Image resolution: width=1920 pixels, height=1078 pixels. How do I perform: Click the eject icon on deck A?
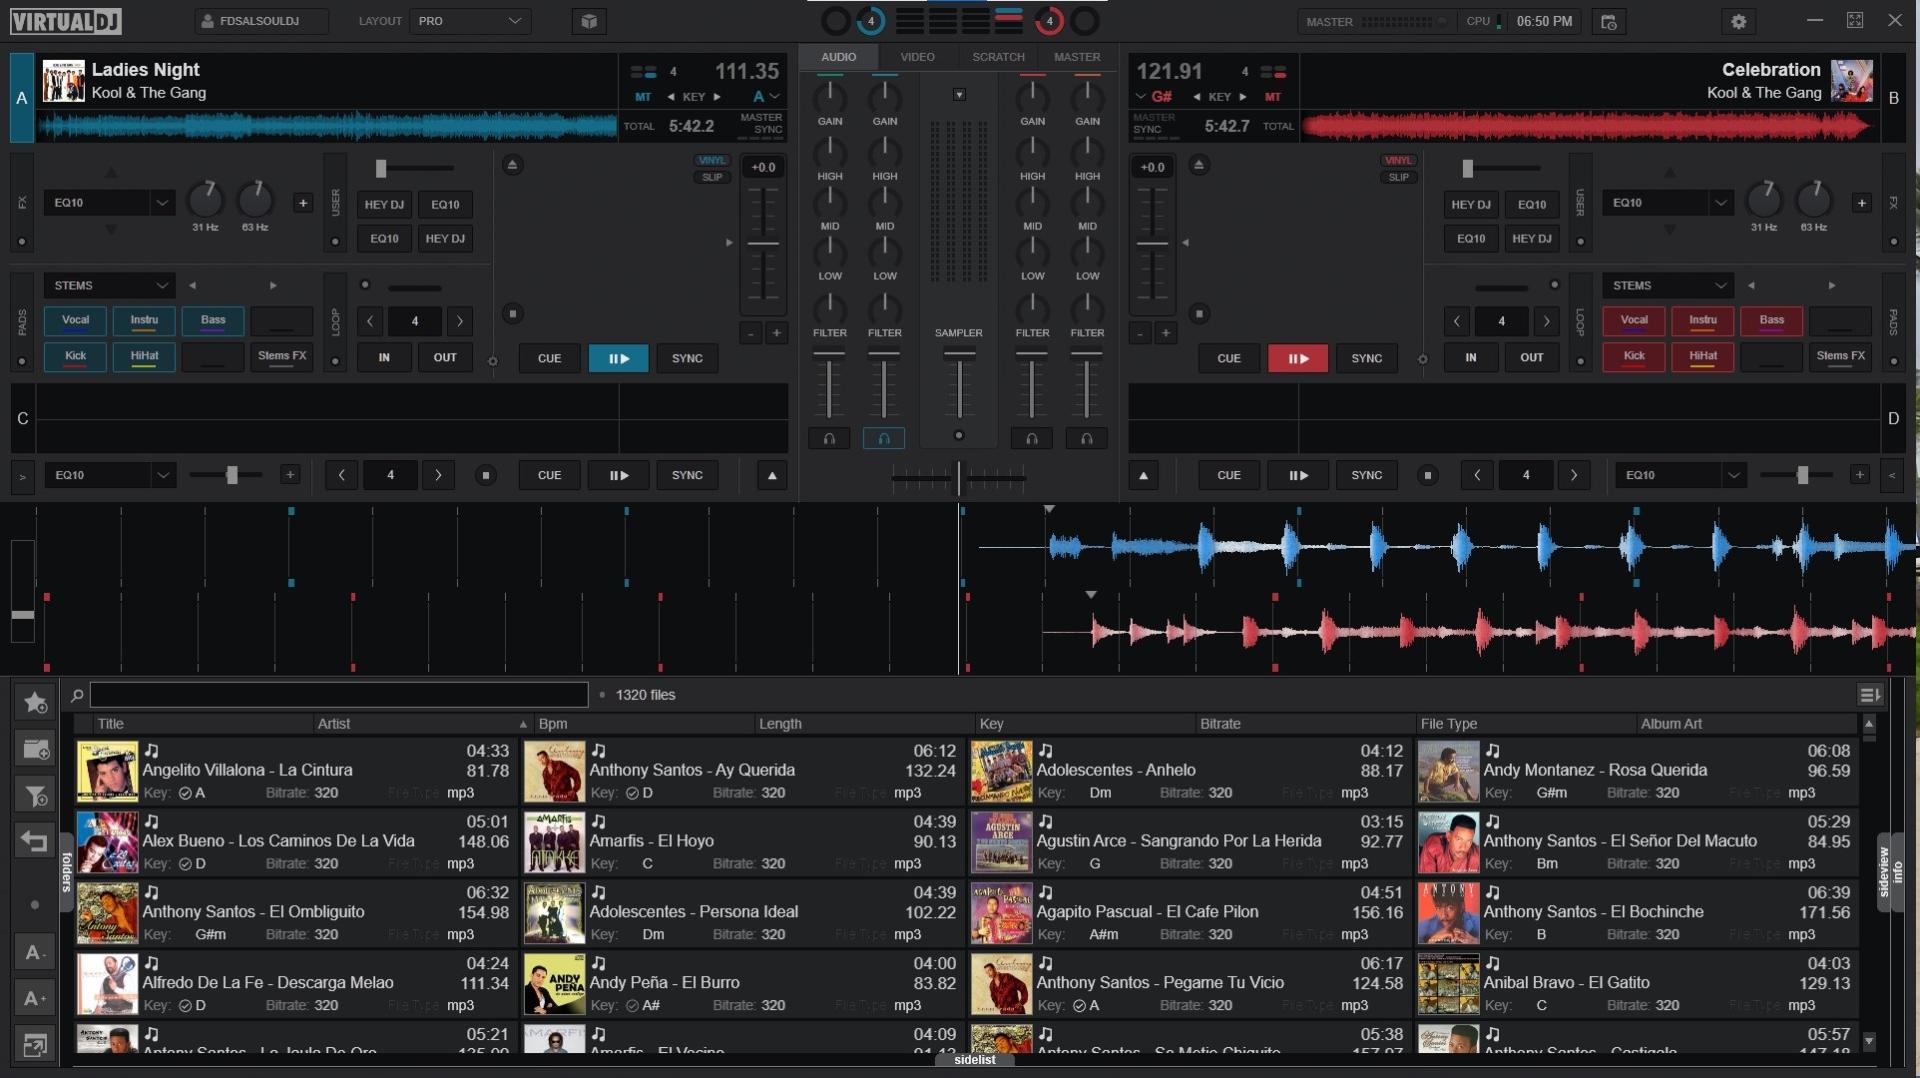pyautogui.click(x=512, y=165)
